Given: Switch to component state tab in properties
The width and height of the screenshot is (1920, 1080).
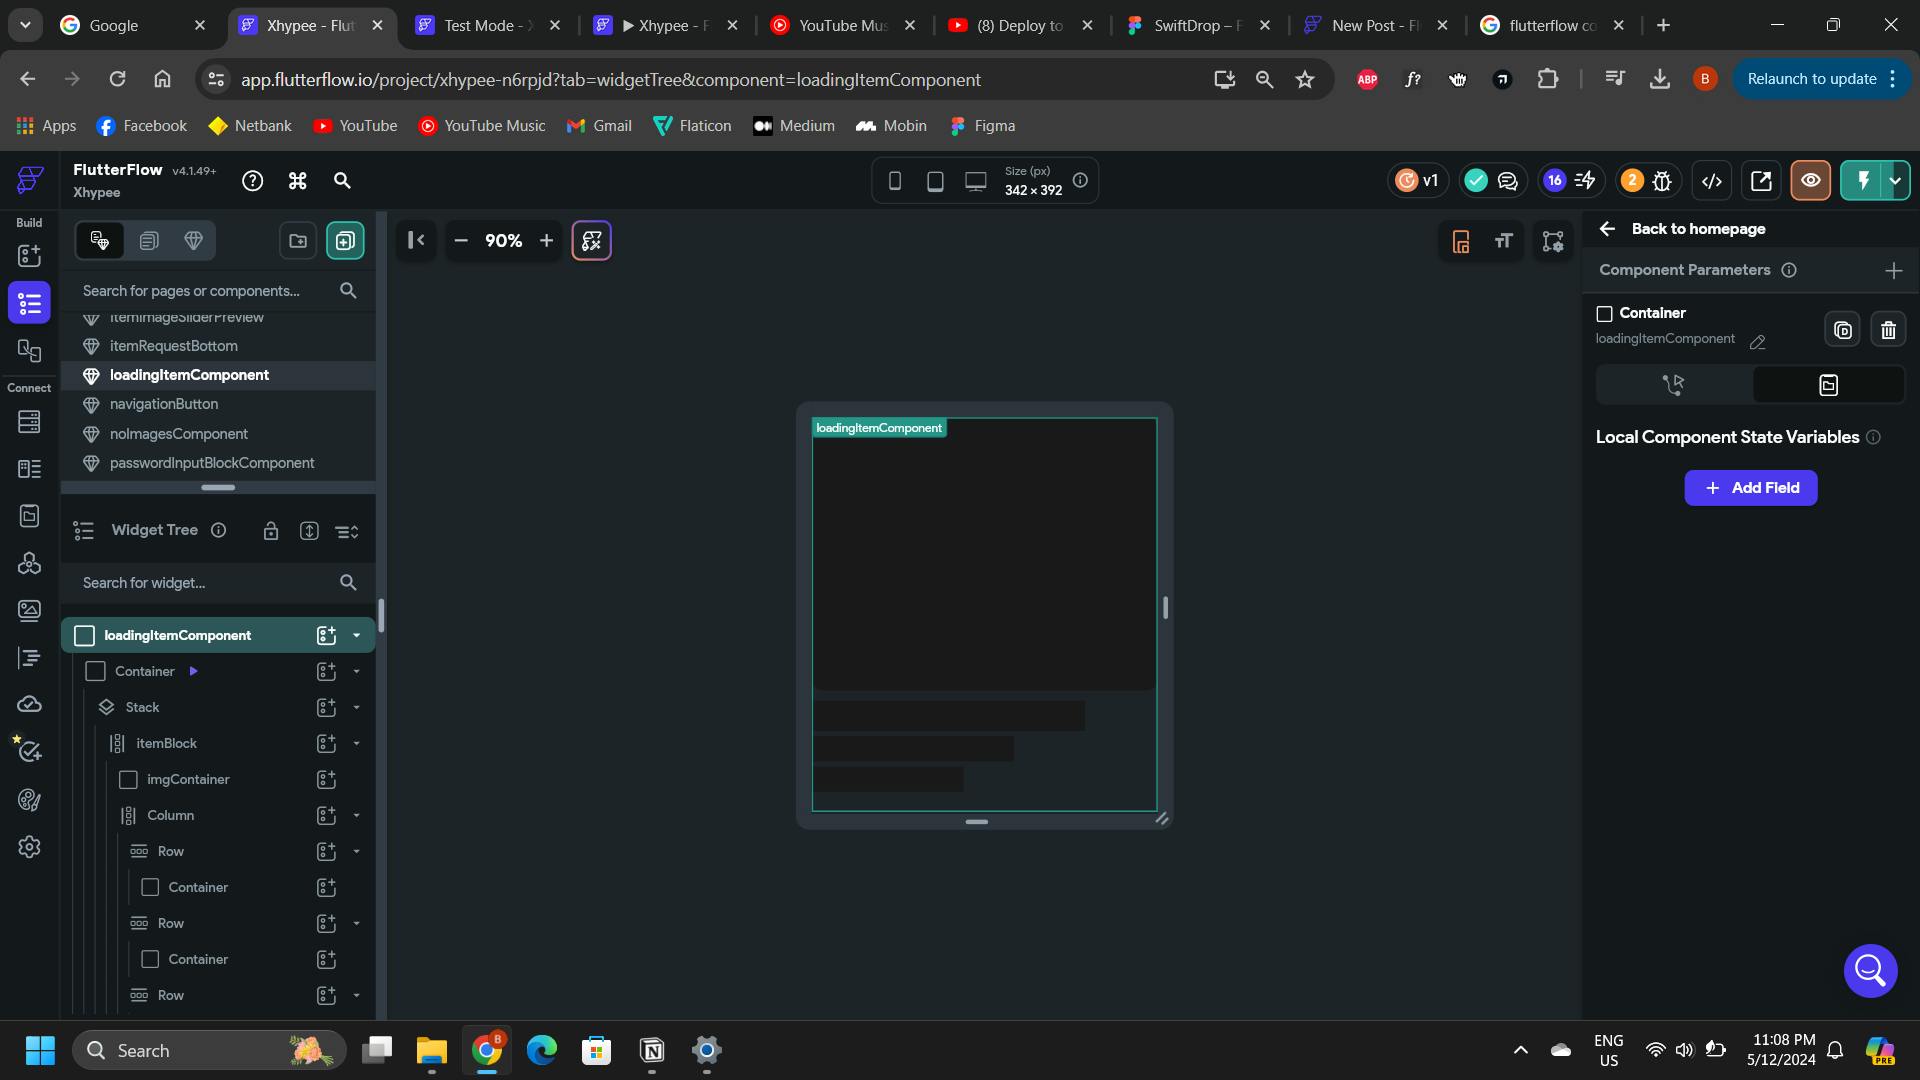Looking at the screenshot, I should pyautogui.click(x=1828, y=385).
